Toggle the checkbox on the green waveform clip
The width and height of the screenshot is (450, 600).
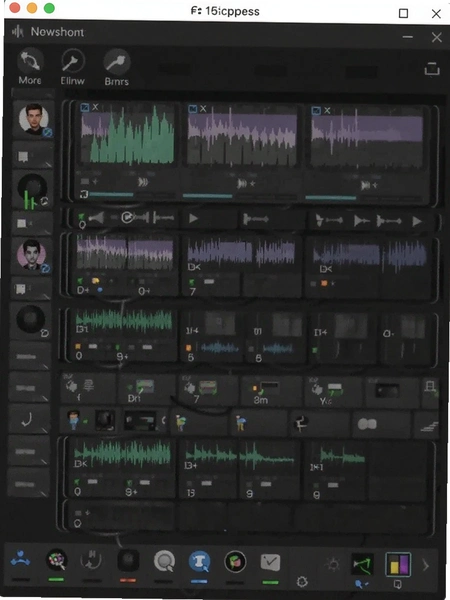(x=85, y=108)
